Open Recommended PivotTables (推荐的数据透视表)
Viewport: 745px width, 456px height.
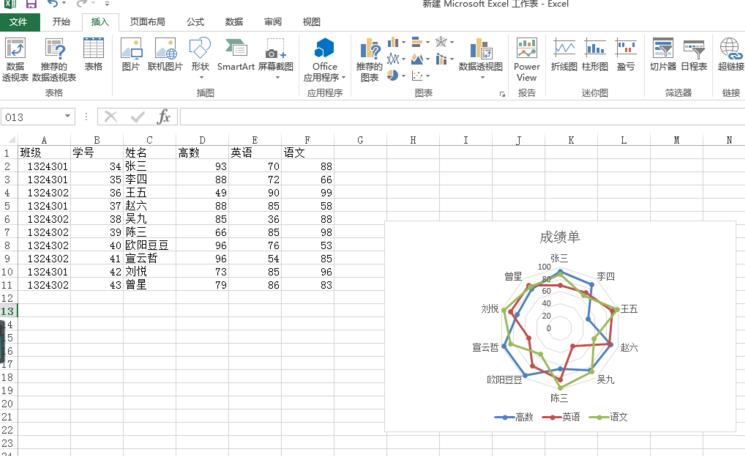click(x=54, y=59)
